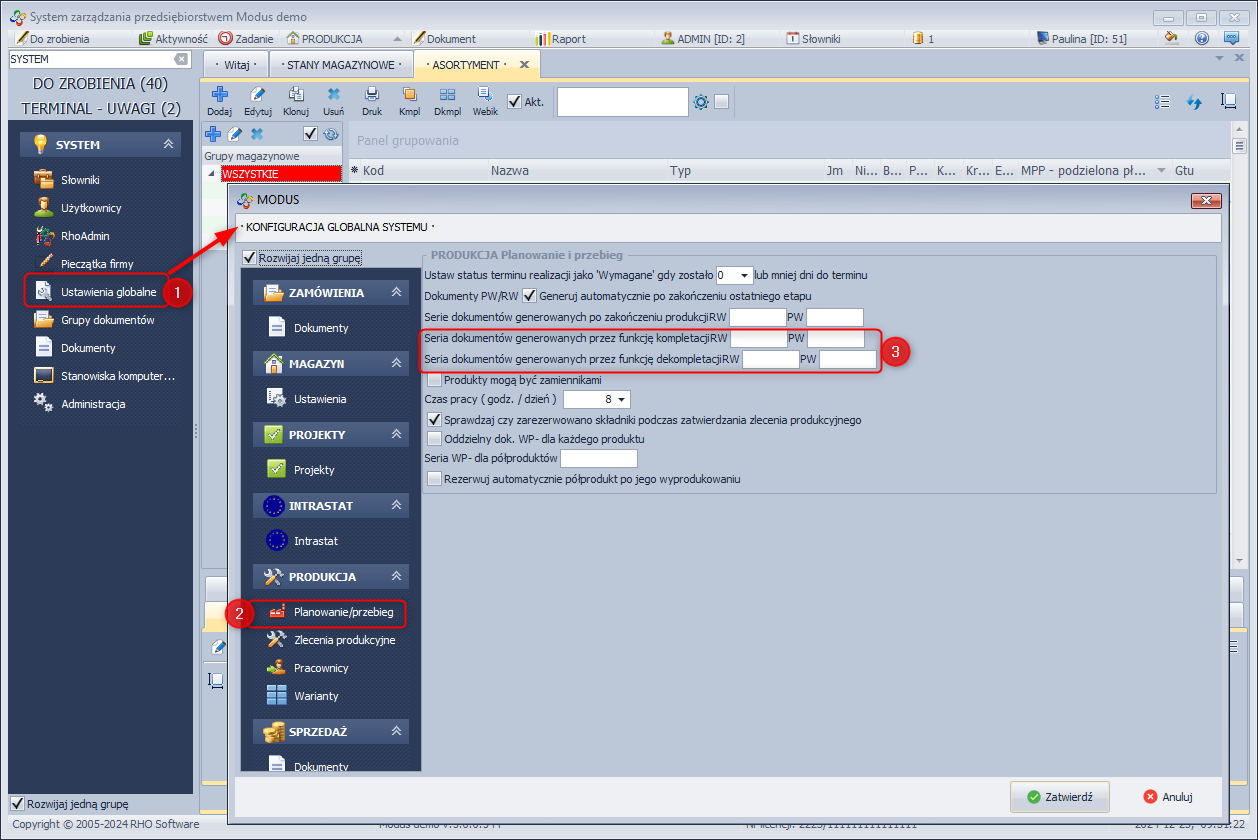
Task: Open Planowanie/przebieg in PRODUKCJA section
Action: click(343, 612)
